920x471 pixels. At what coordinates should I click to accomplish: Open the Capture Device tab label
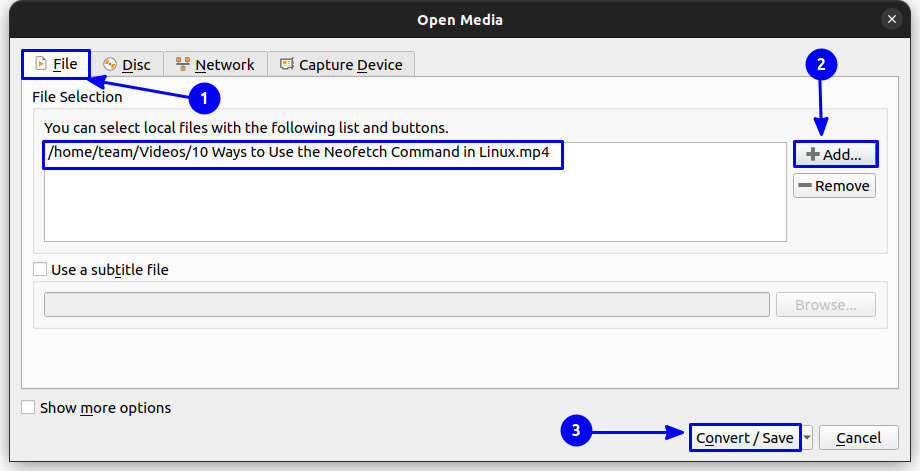(350, 65)
